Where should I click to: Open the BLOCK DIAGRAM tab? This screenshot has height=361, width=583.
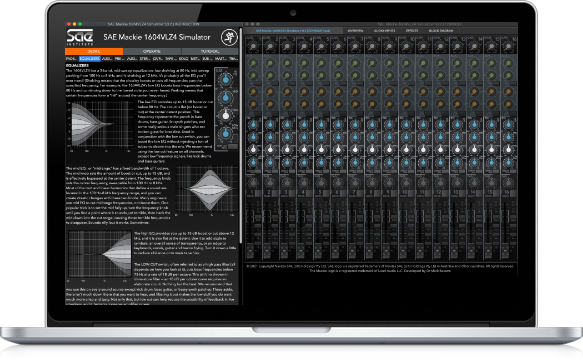click(441, 31)
